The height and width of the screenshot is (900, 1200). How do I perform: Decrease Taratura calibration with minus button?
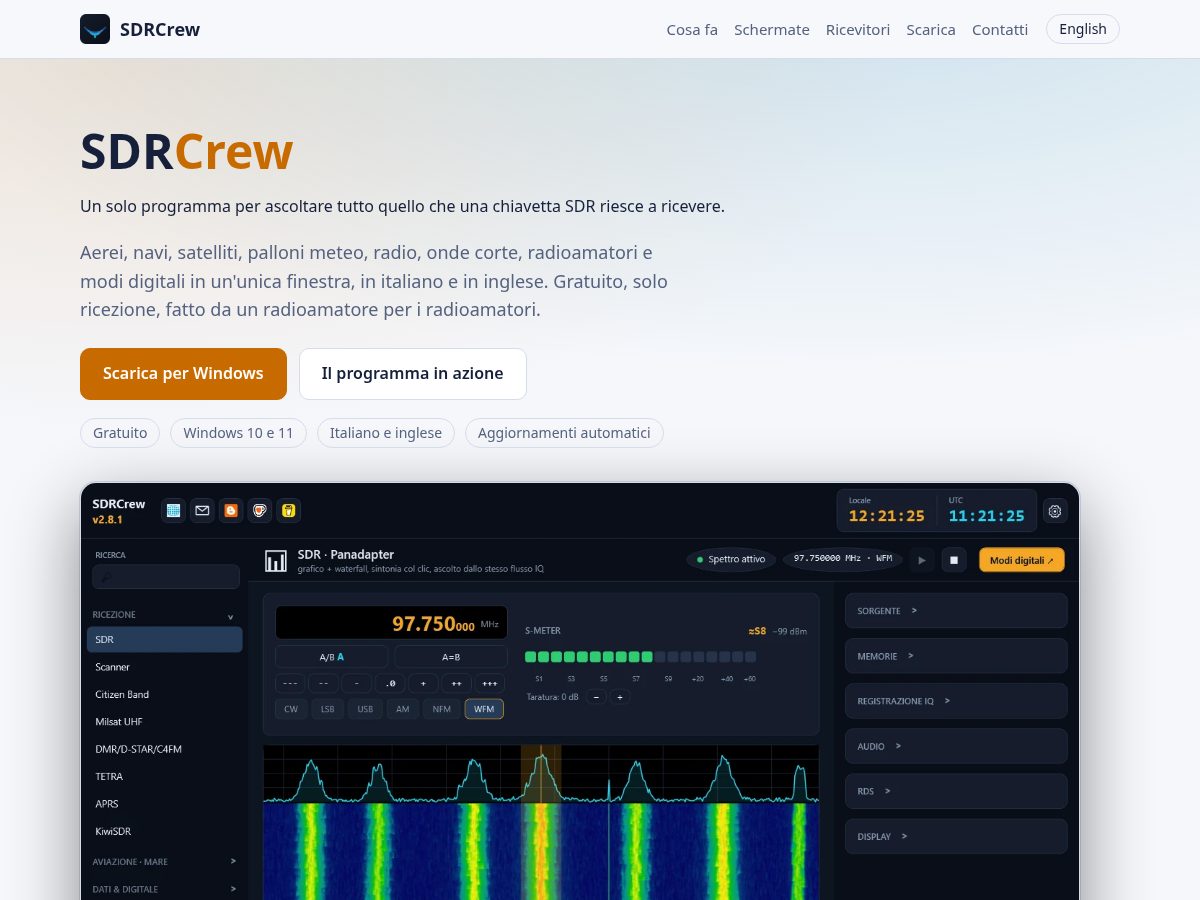(597, 697)
